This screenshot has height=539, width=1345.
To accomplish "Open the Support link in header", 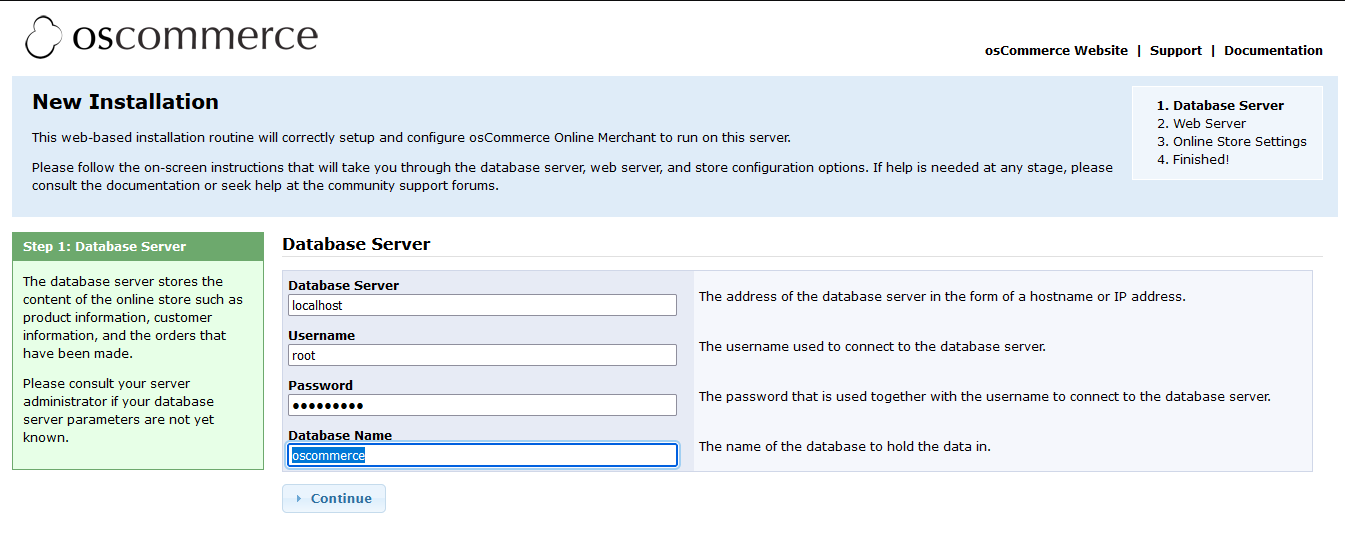I will click(1175, 51).
